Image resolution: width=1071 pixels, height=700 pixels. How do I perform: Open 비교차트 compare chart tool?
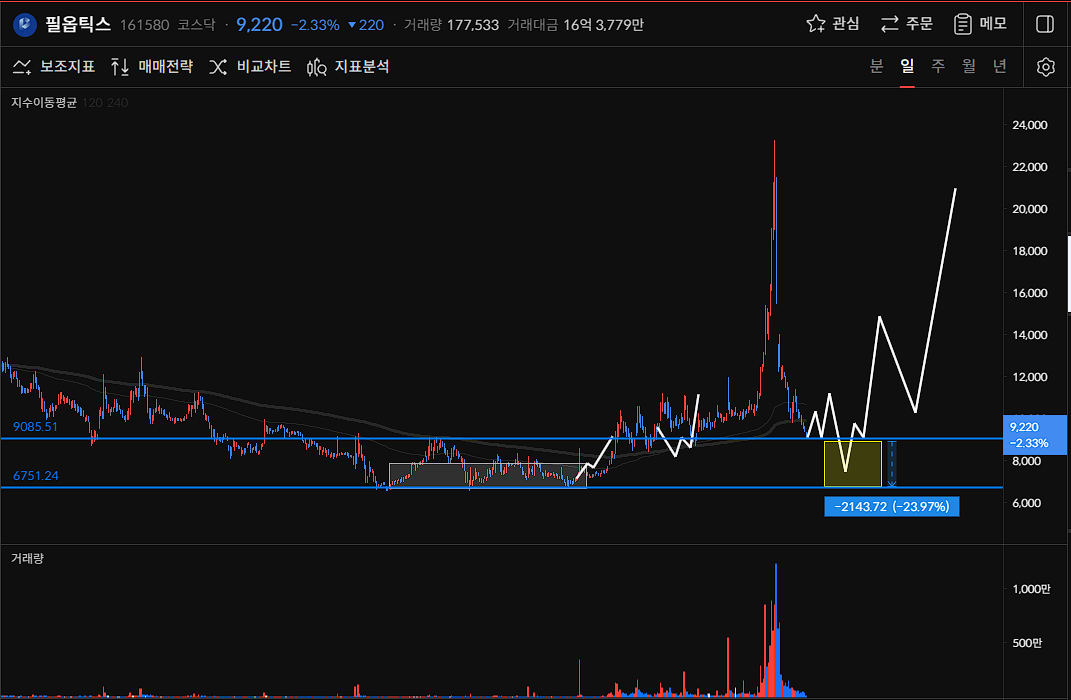point(250,67)
